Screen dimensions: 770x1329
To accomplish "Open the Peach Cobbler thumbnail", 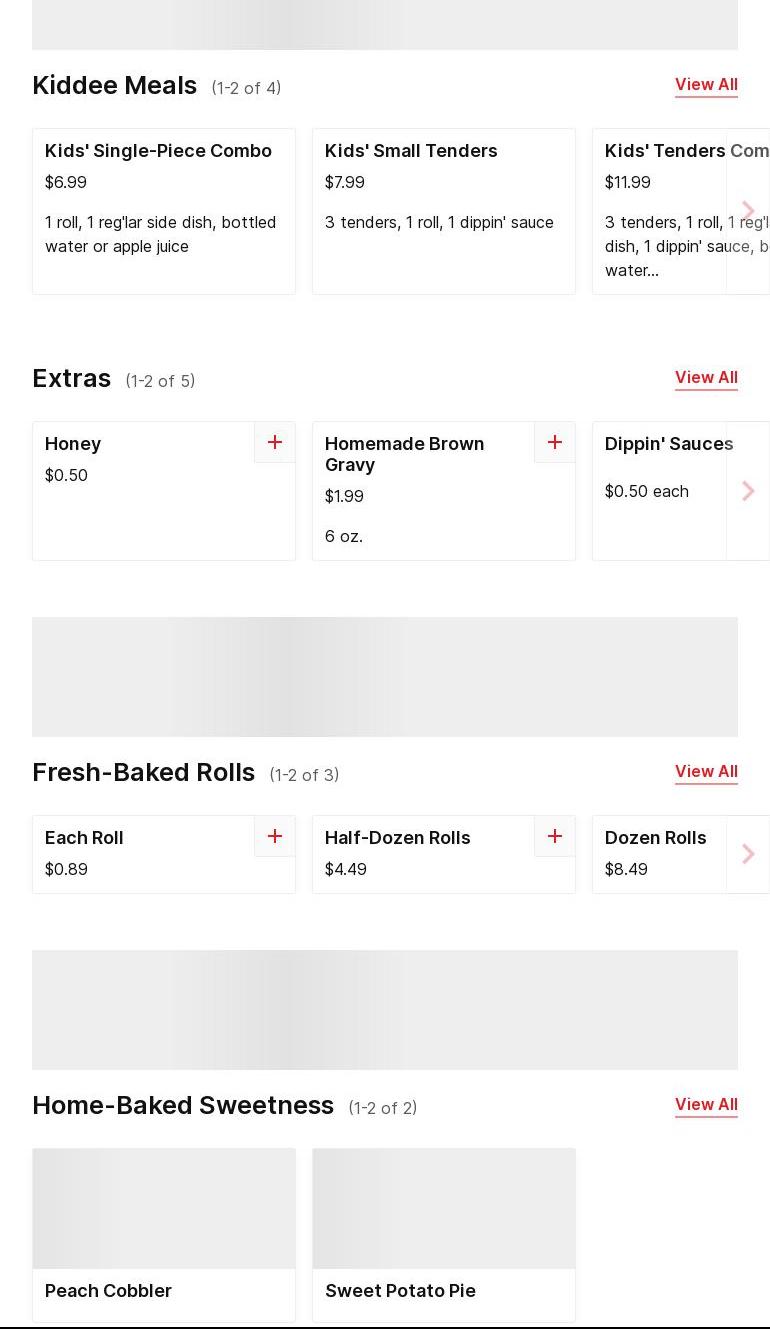I will [x=164, y=1209].
